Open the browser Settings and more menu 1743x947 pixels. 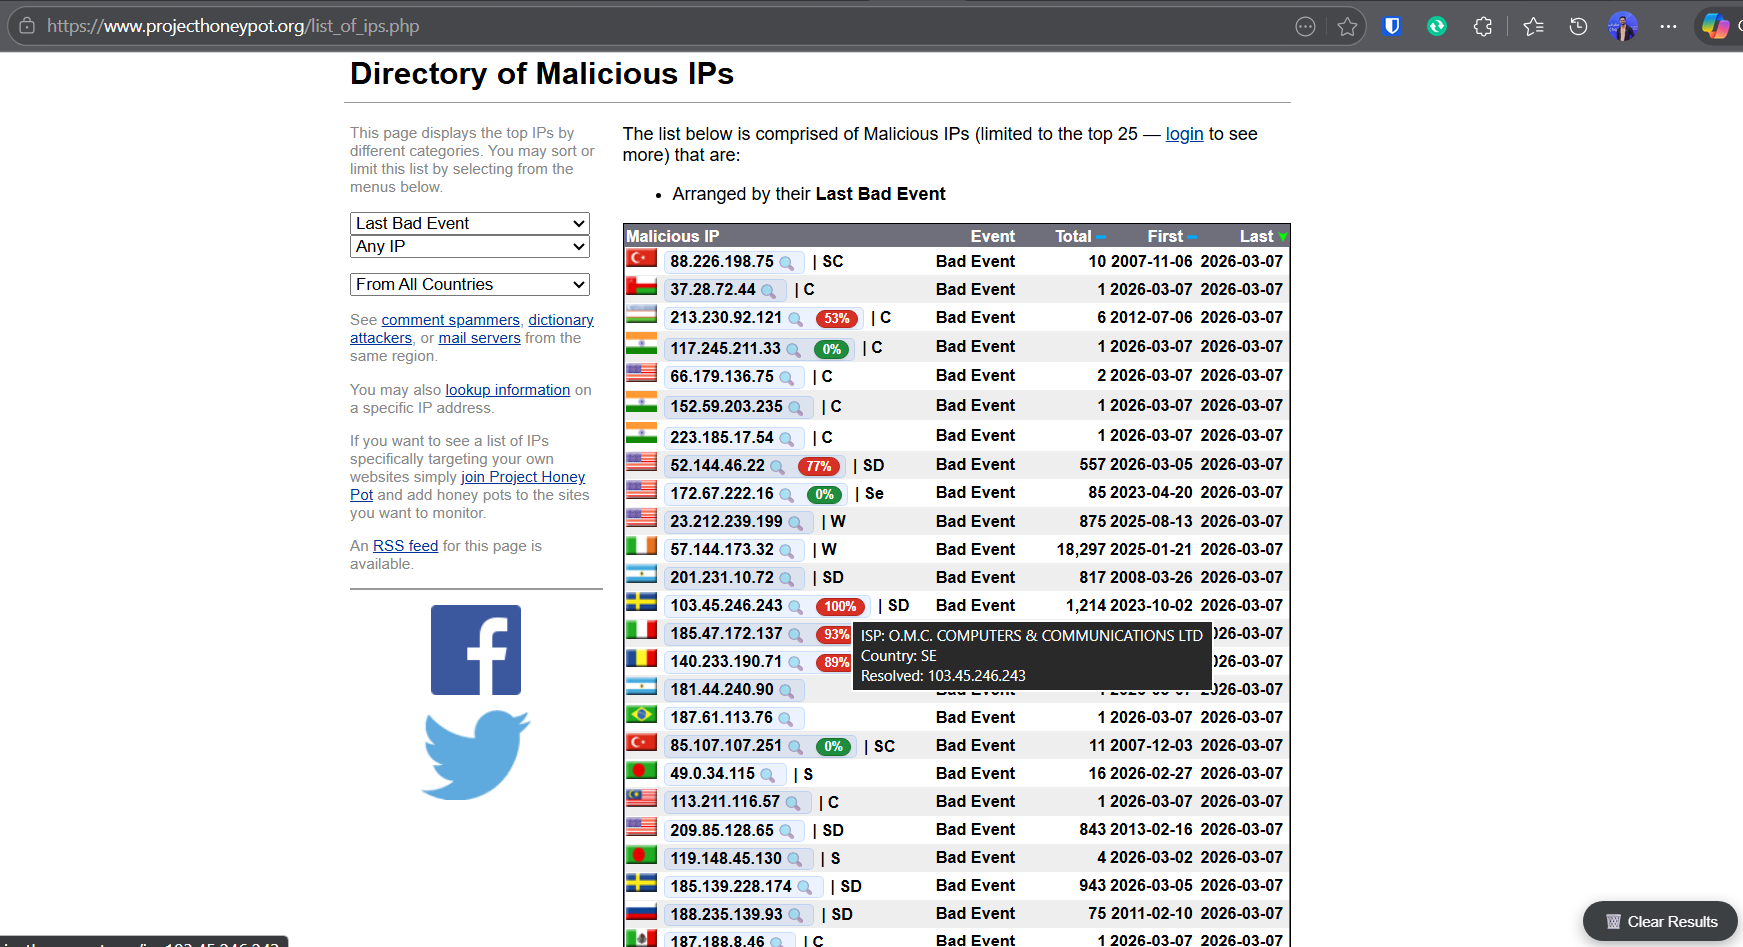point(1668,27)
